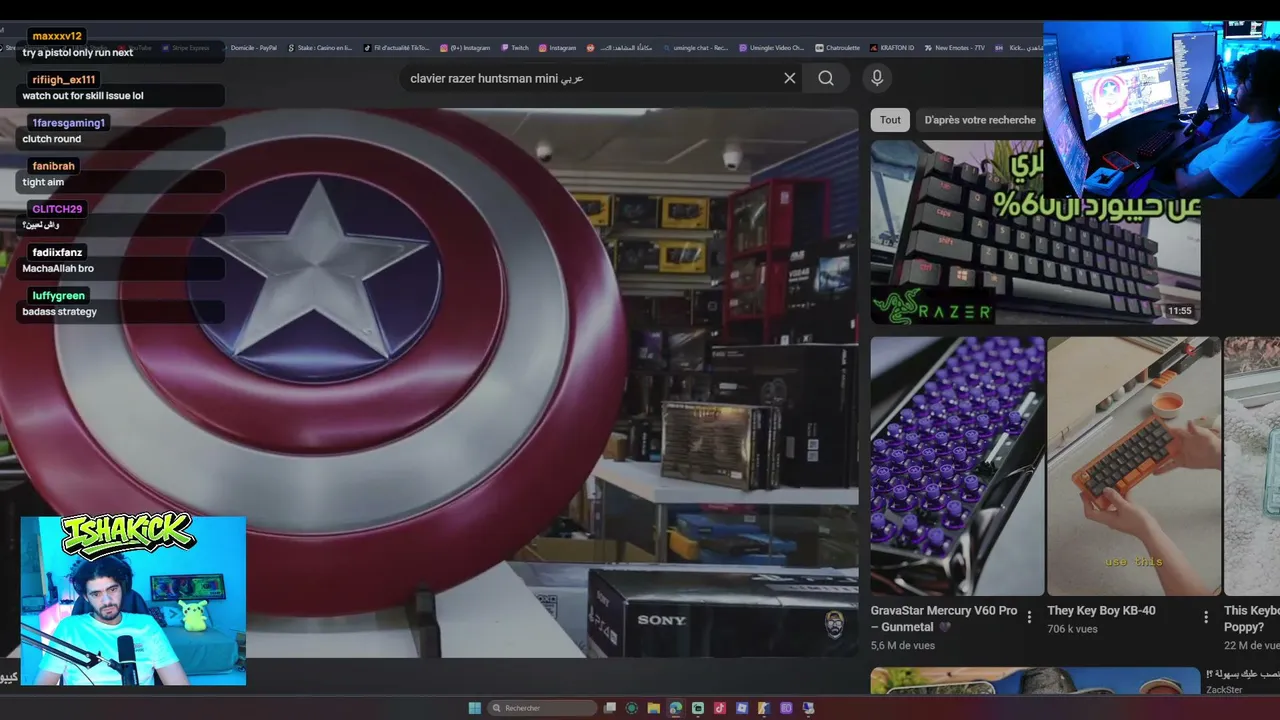Viewport: 1280px width, 720px height.
Task: Select the 'Tout' filter chip
Action: tap(890, 120)
